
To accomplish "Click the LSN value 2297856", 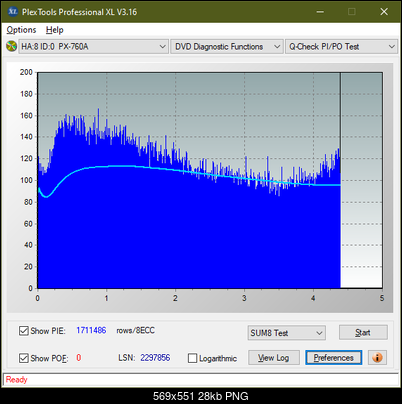I will (x=155, y=358).
